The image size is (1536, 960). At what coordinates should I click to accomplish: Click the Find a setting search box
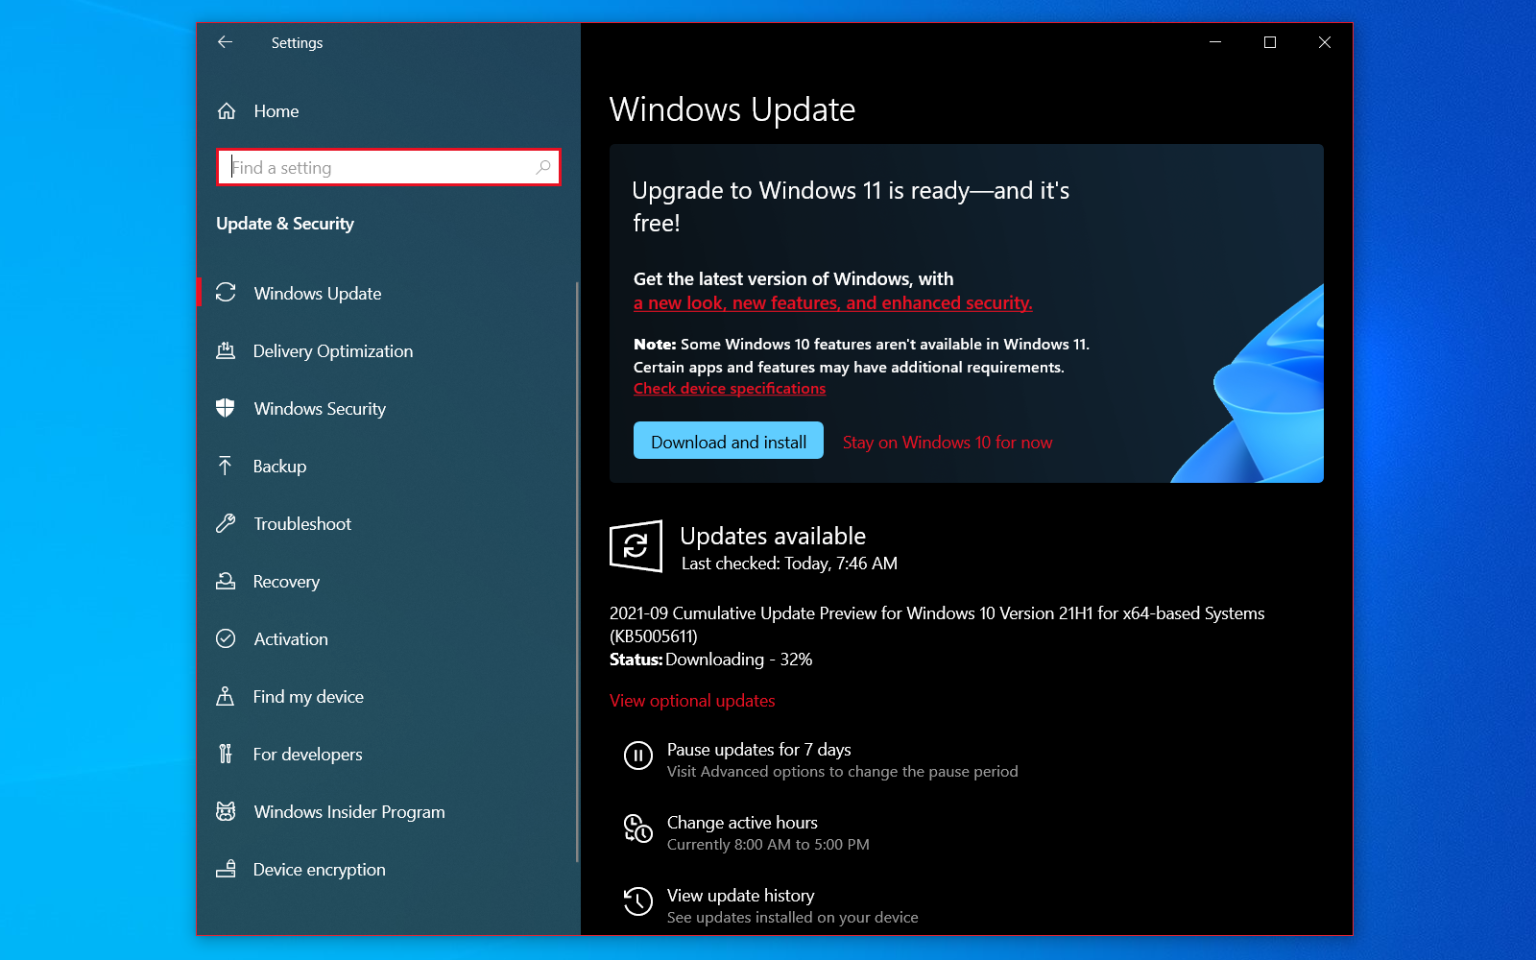tap(388, 167)
